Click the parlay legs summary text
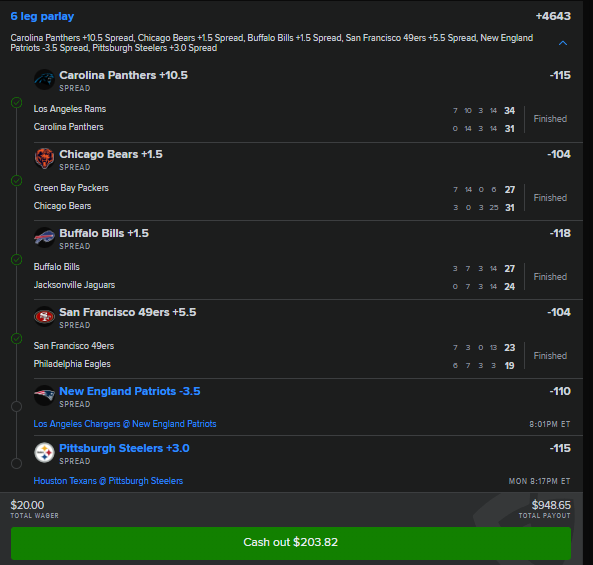The width and height of the screenshot is (593, 565). click(272, 43)
